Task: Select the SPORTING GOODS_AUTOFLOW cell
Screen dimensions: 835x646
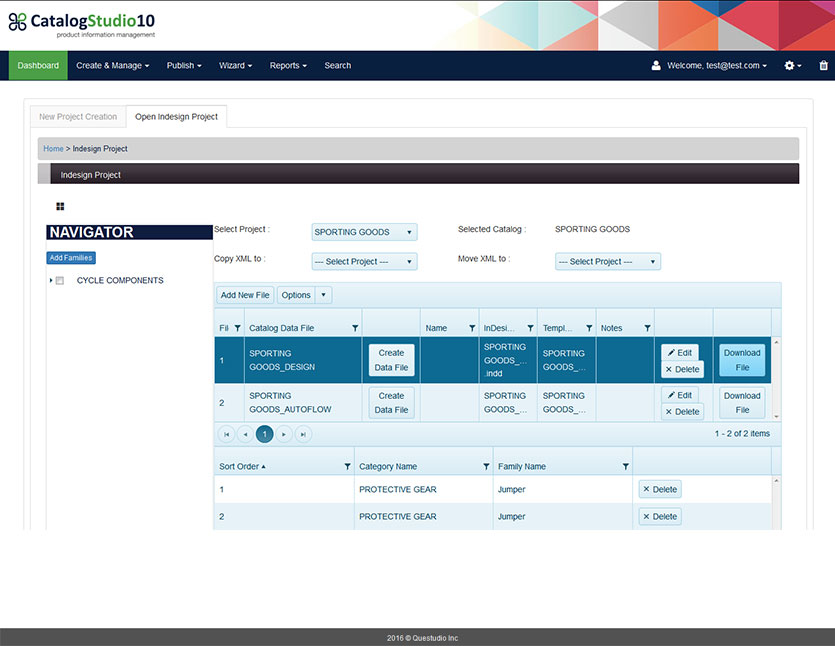Action: 302,403
